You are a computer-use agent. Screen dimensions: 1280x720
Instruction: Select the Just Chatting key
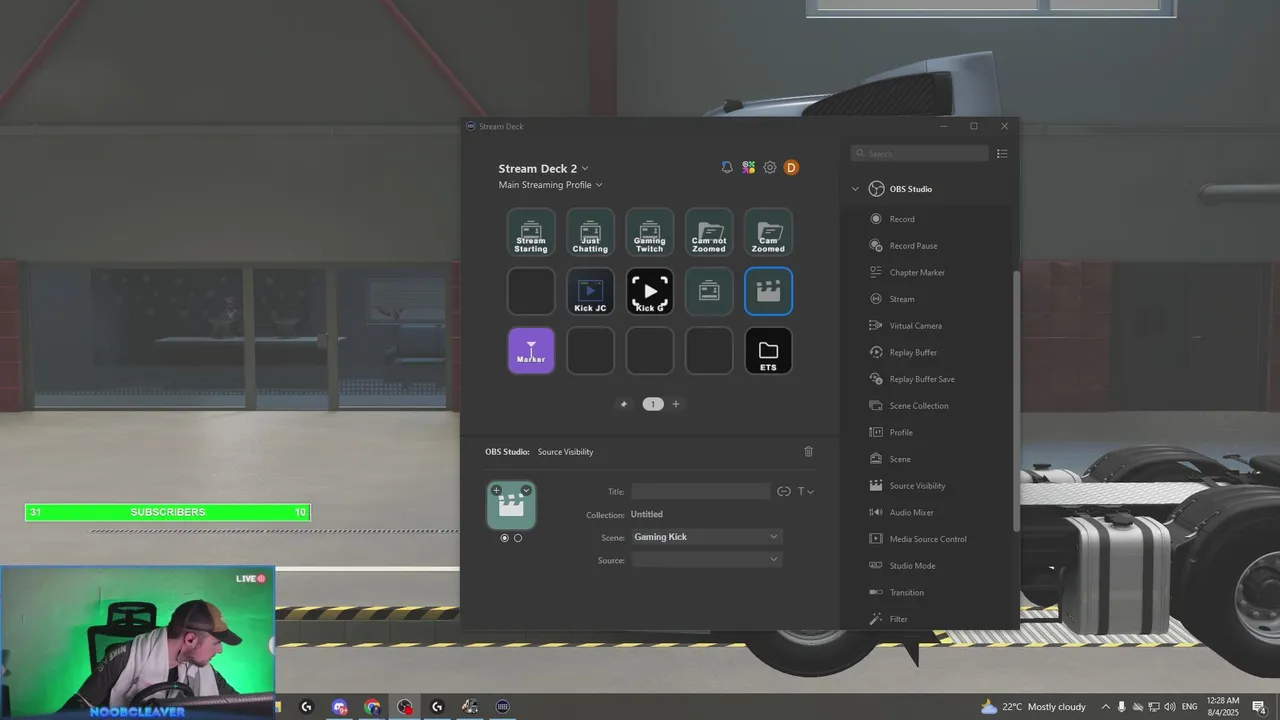click(x=590, y=232)
